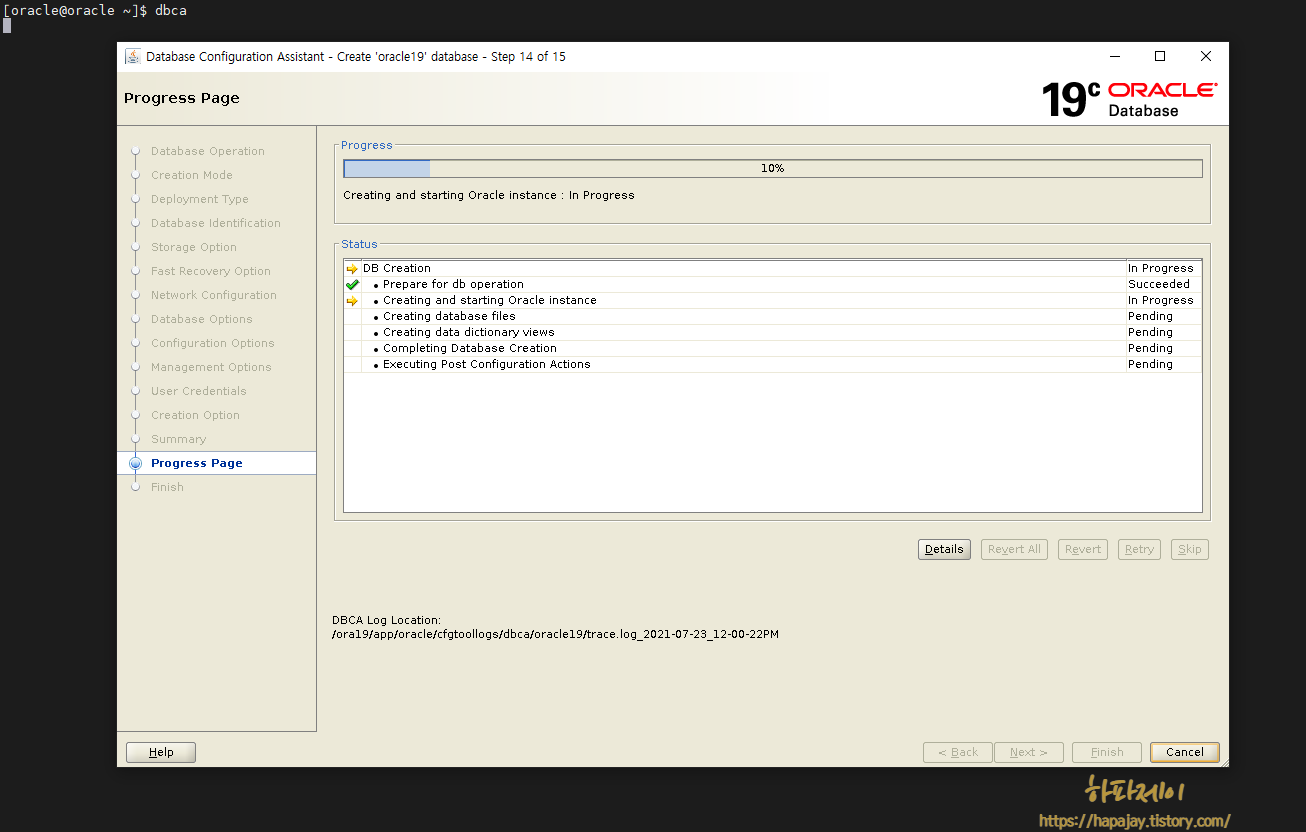Click the Finish button at the bottom

coord(1107,752)
